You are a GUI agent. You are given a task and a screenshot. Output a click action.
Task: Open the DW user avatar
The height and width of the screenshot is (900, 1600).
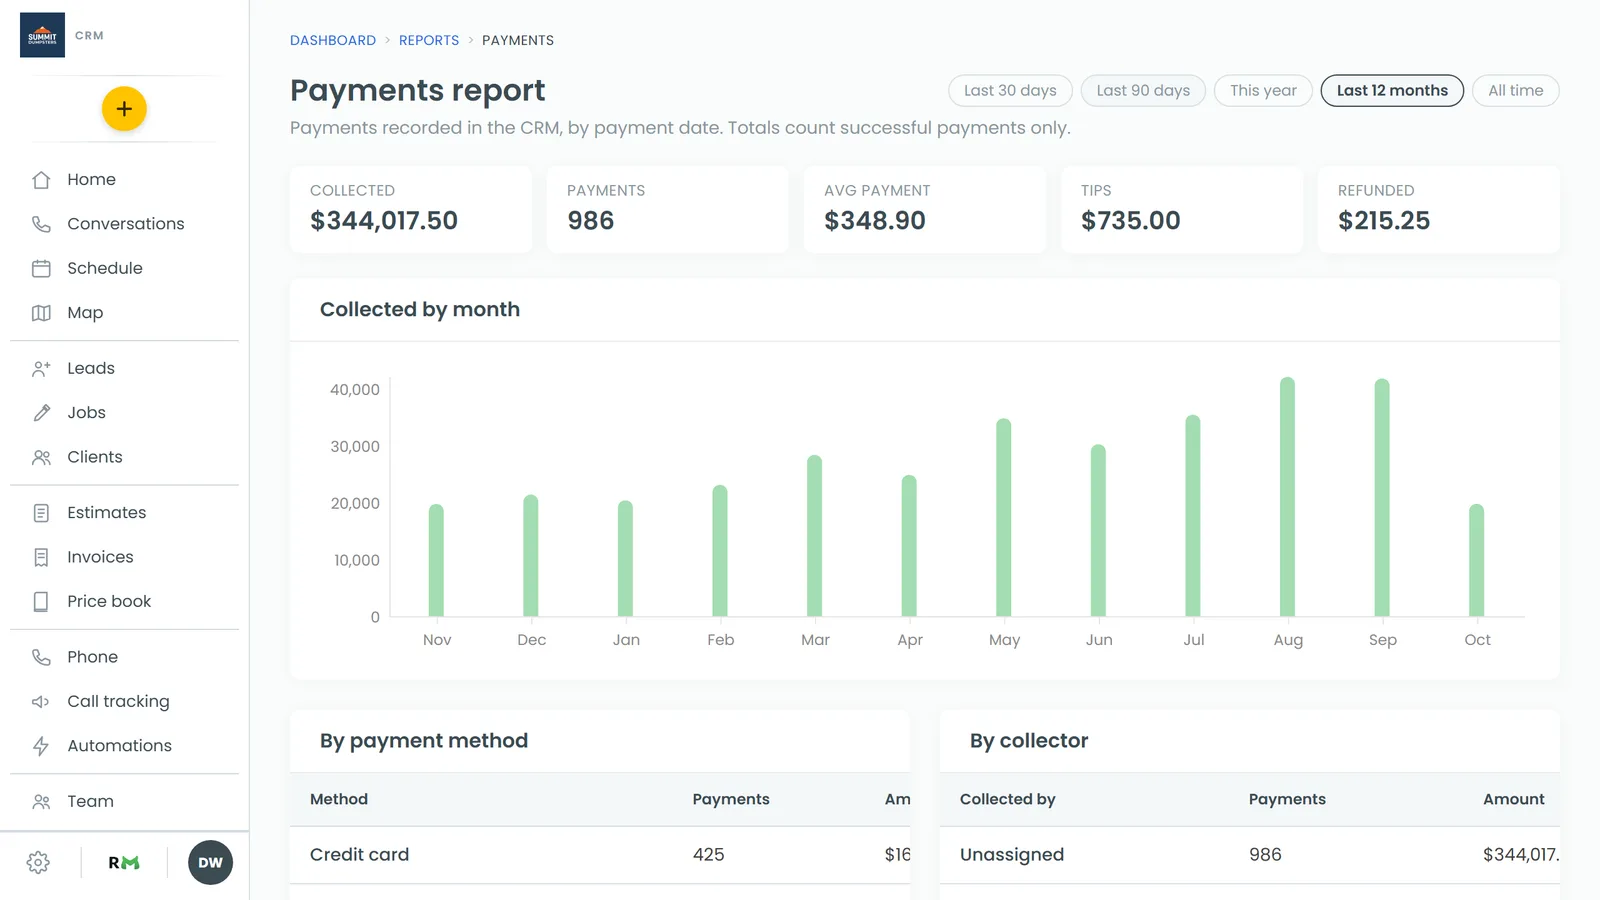(210, 863)
